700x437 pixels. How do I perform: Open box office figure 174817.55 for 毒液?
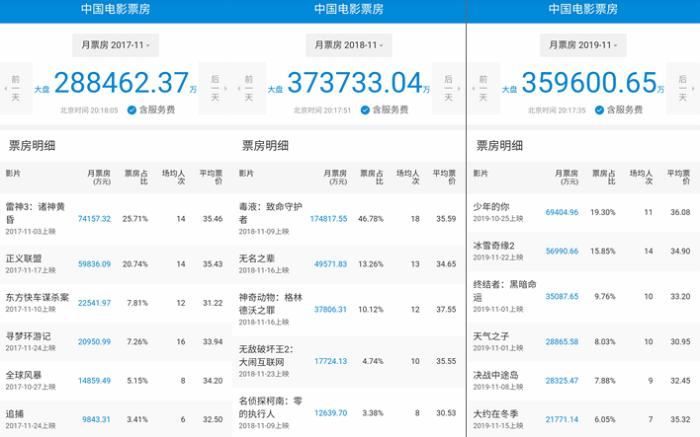pyautogui.click(x=328, y=218)
